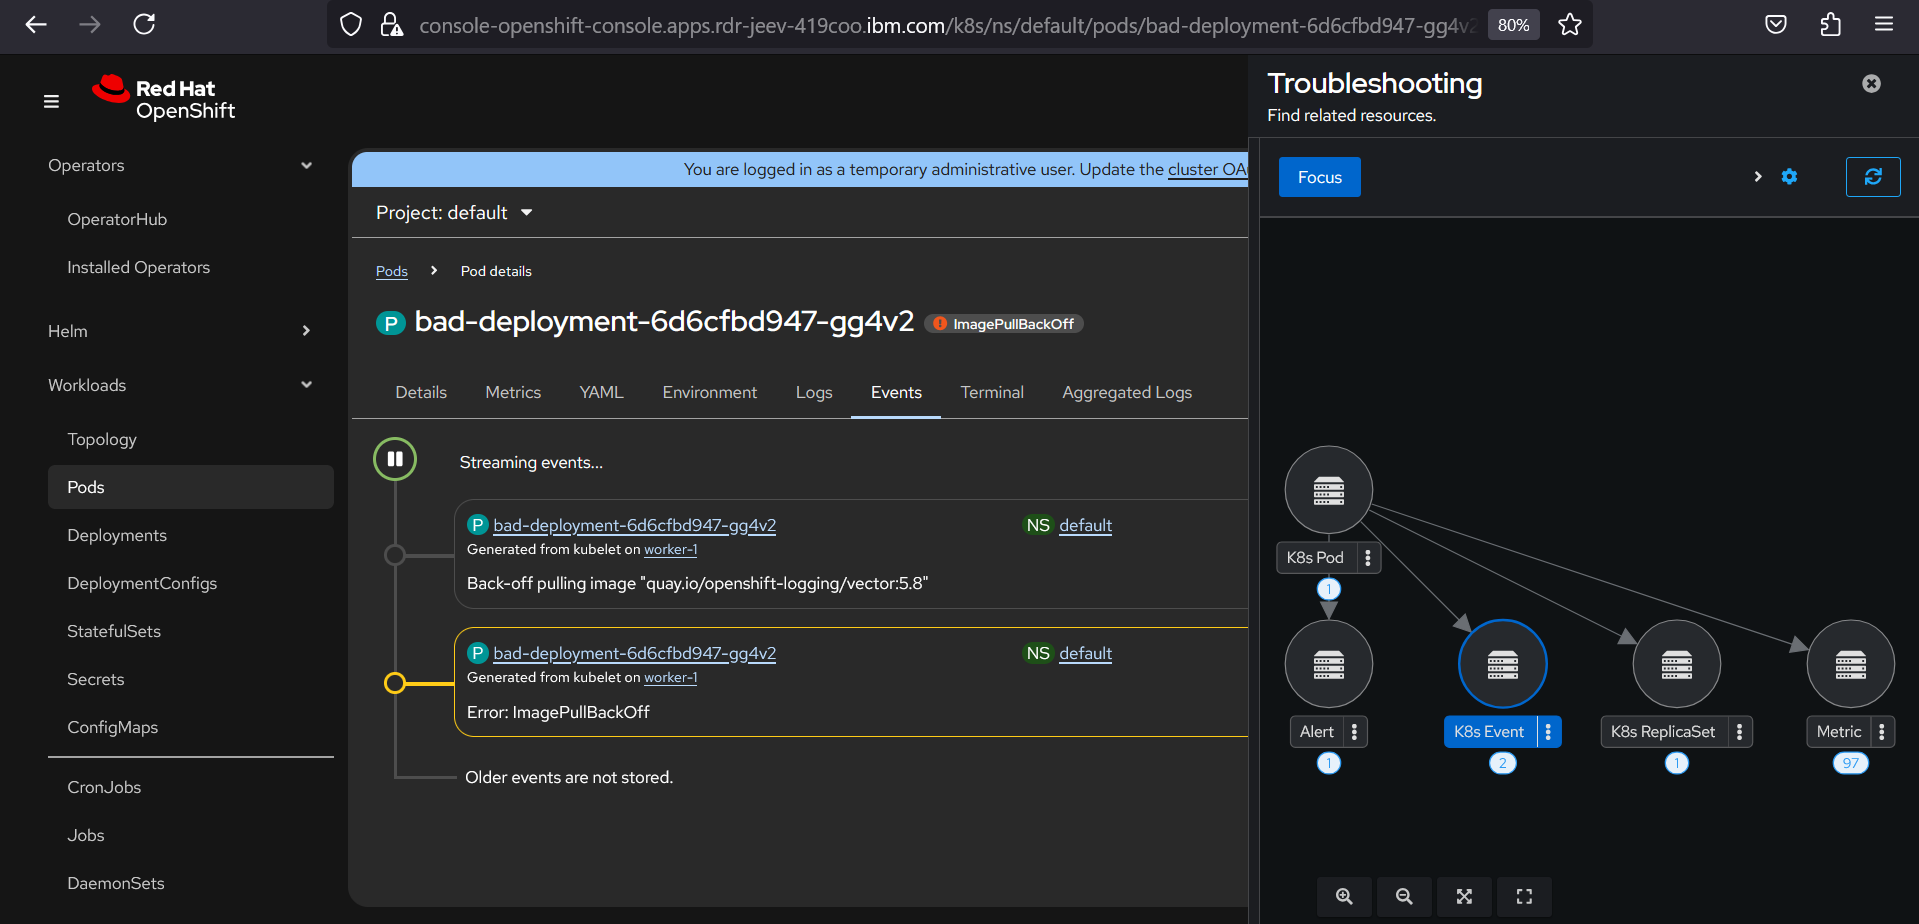
Task: Open the Project: default dropdown
Action: [454, 213]
